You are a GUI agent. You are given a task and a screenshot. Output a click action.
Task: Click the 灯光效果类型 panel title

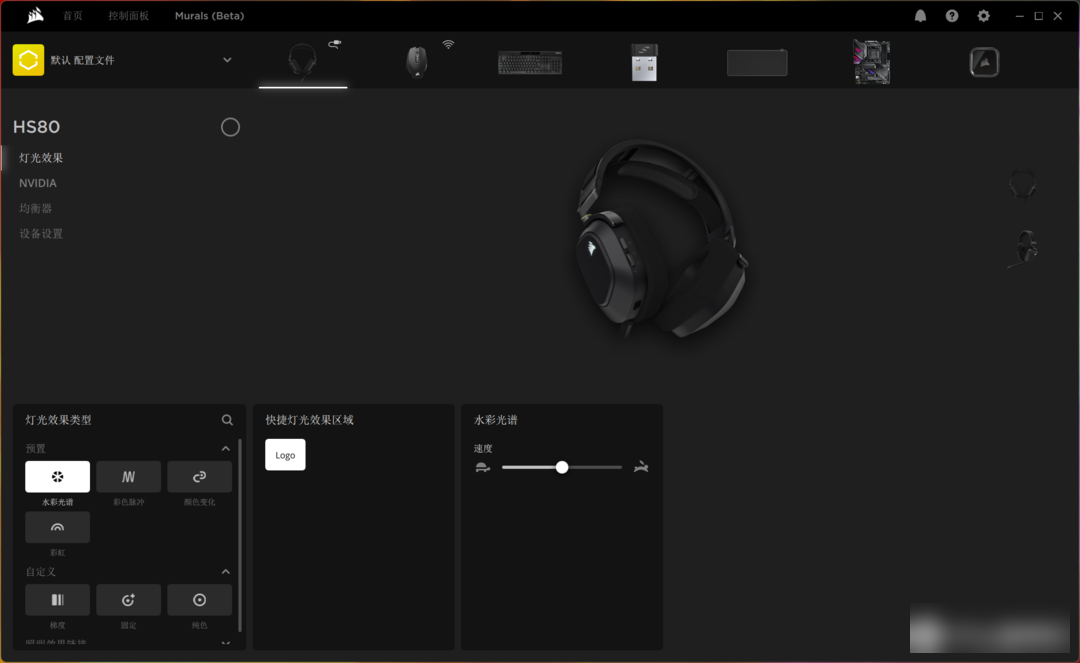pos(59,420)
